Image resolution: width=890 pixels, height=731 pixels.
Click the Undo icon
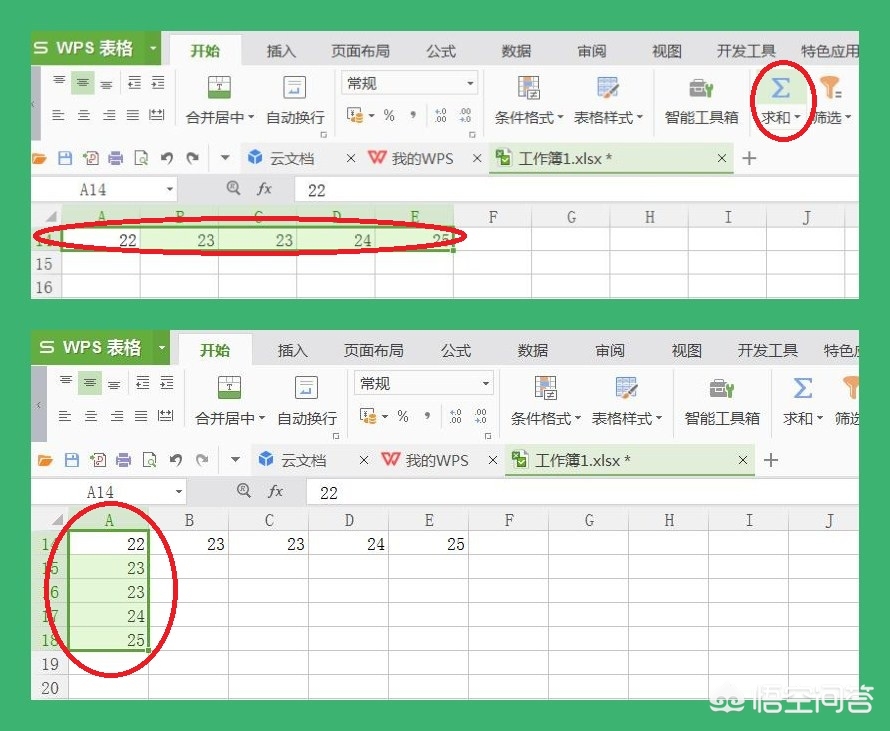[x=165, y=157]
